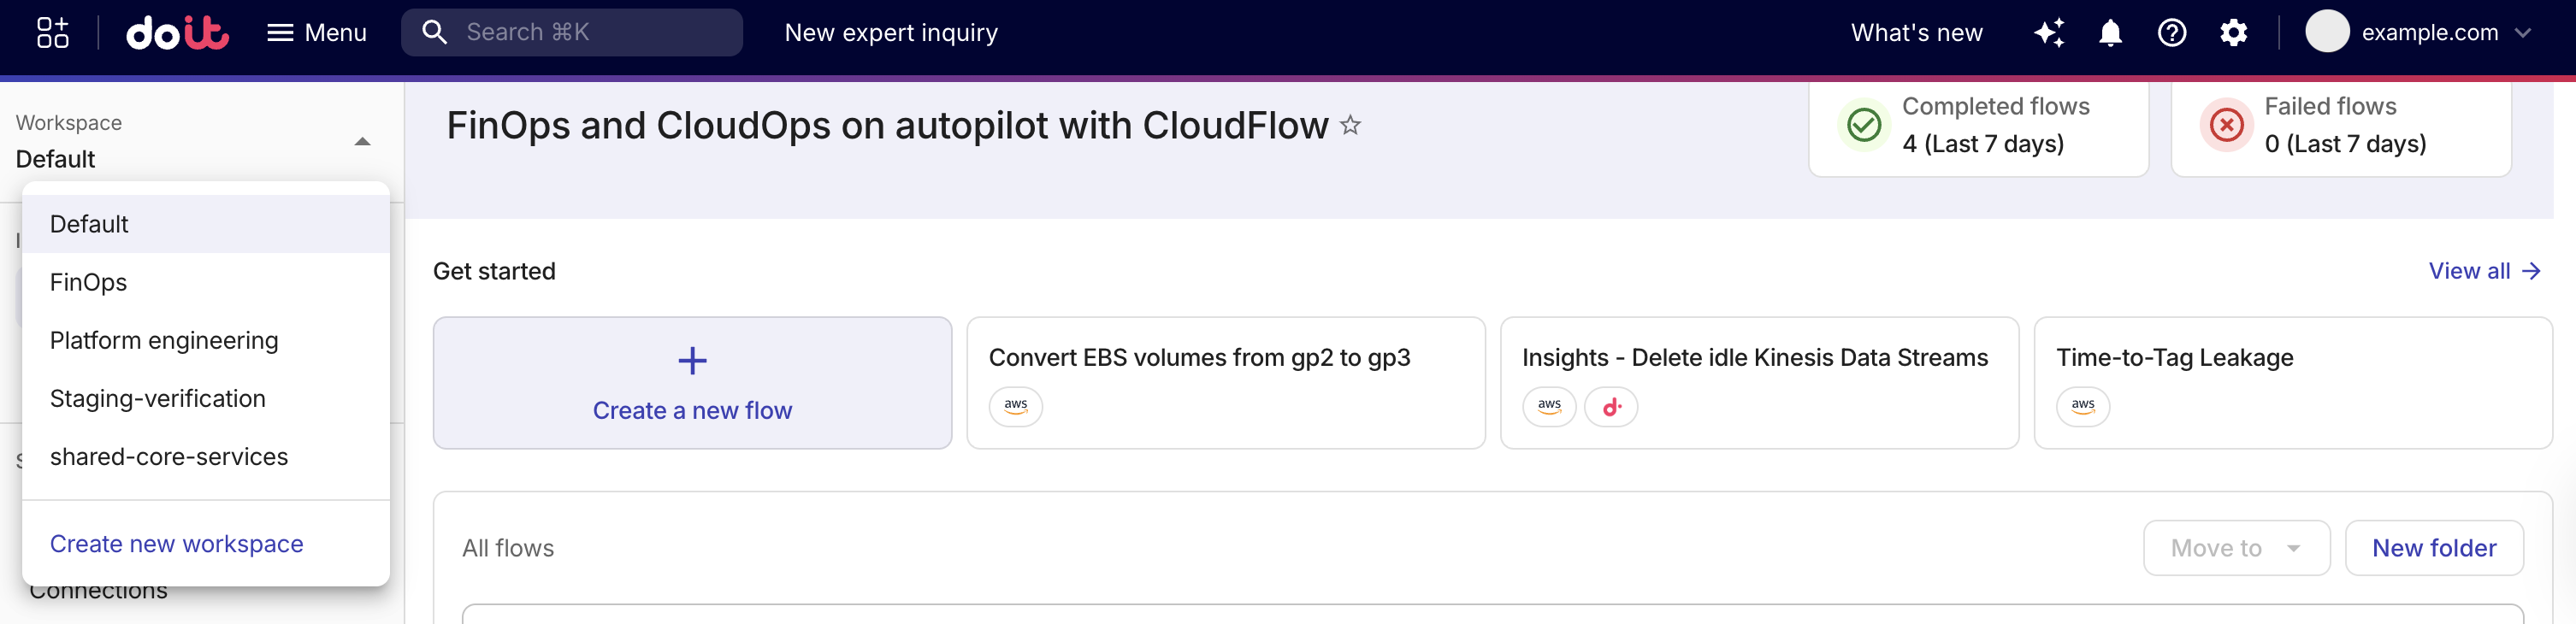
Task: Click the All flows heading
Action: tap(508, 548)
